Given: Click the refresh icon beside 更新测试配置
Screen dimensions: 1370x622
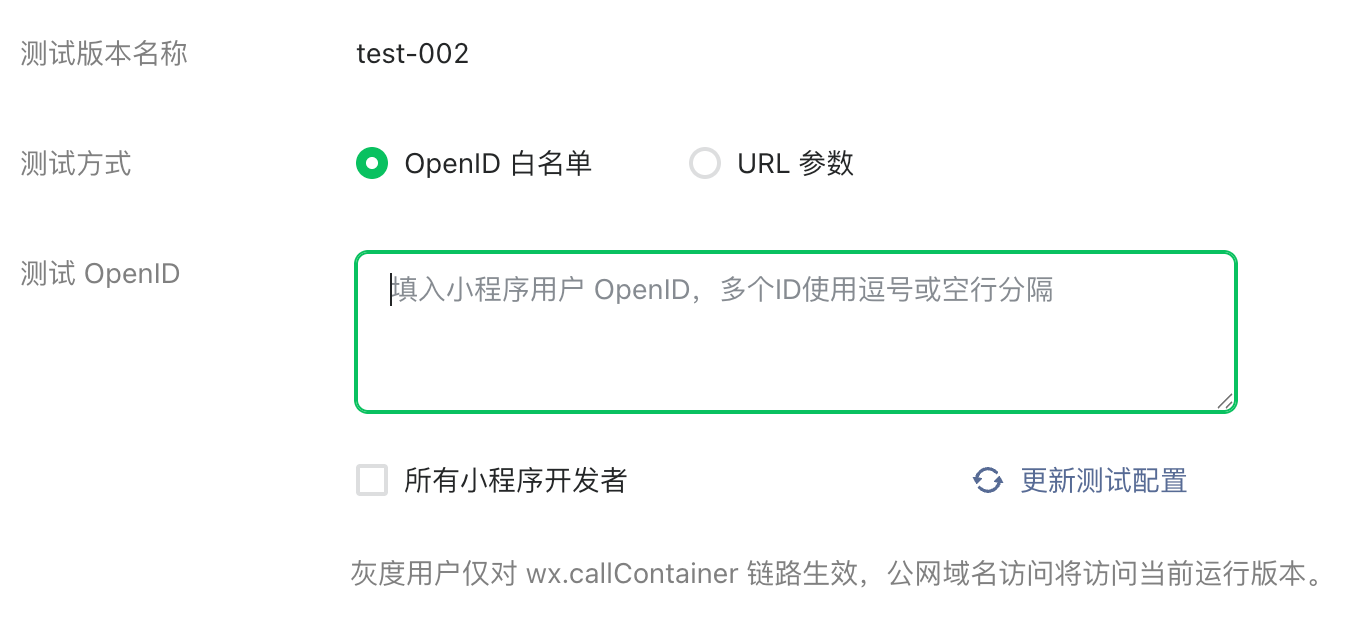Looking at the screenshot, I should [988, 481].
